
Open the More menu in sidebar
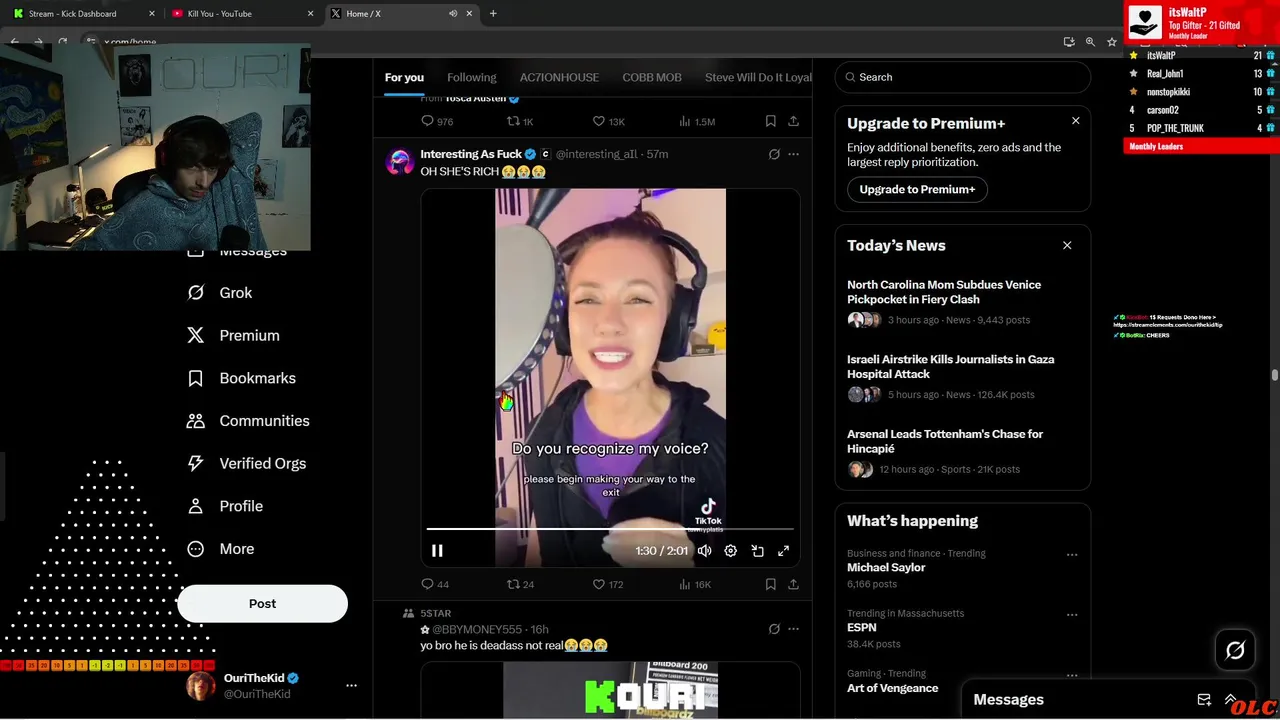[221, 549]
